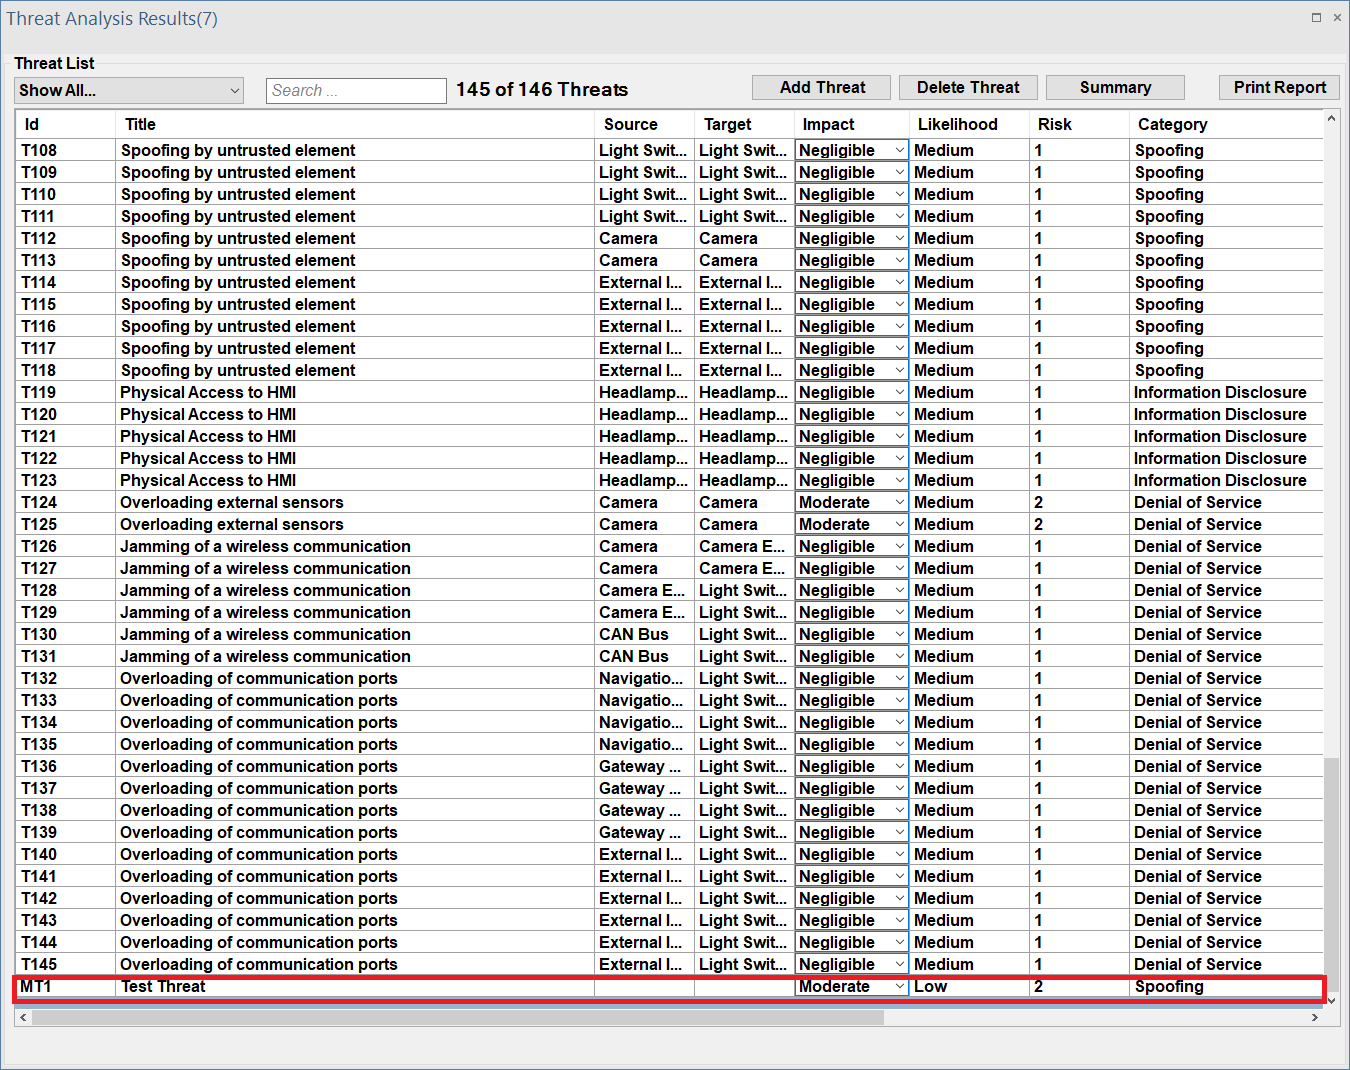Sort by the Risk column header

coord(1055,125)
